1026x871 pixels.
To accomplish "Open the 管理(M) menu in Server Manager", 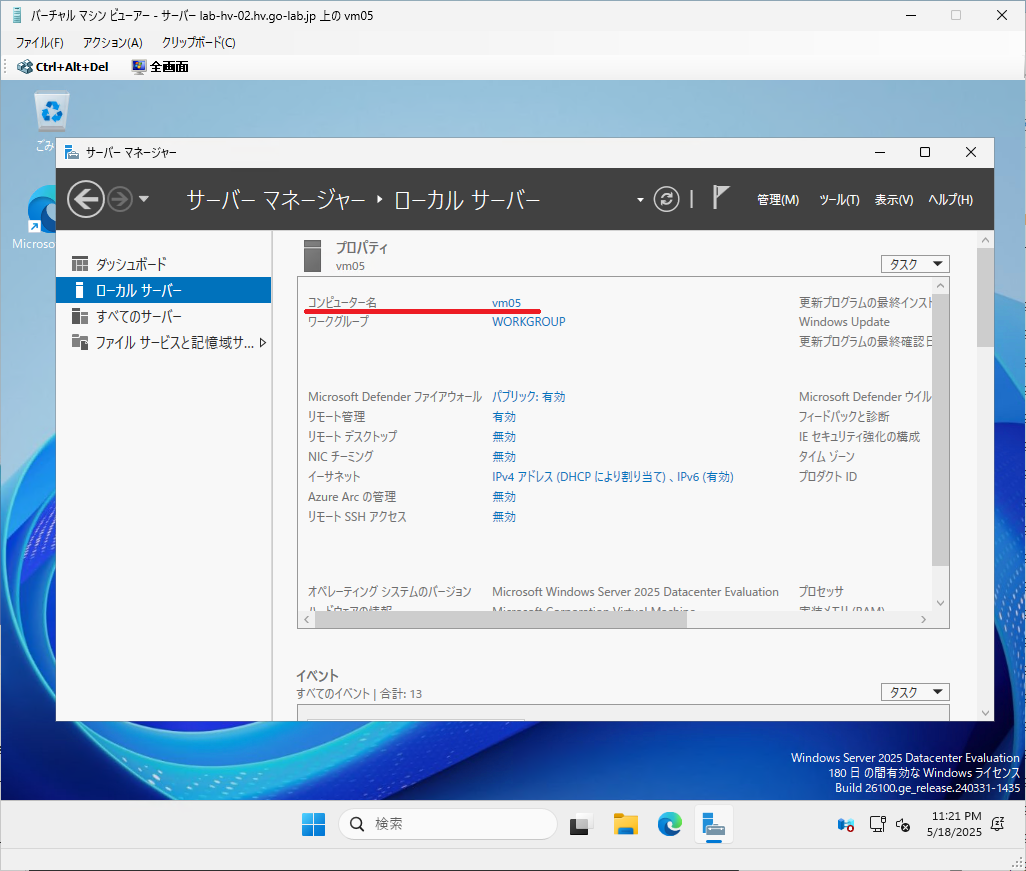I will (x=777, y=200).
